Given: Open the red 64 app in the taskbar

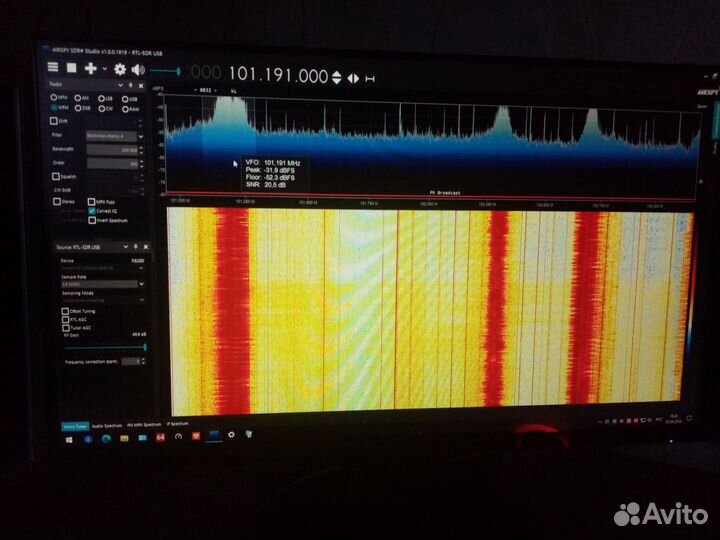Looking at the screenshot, I should click(160, 437).
